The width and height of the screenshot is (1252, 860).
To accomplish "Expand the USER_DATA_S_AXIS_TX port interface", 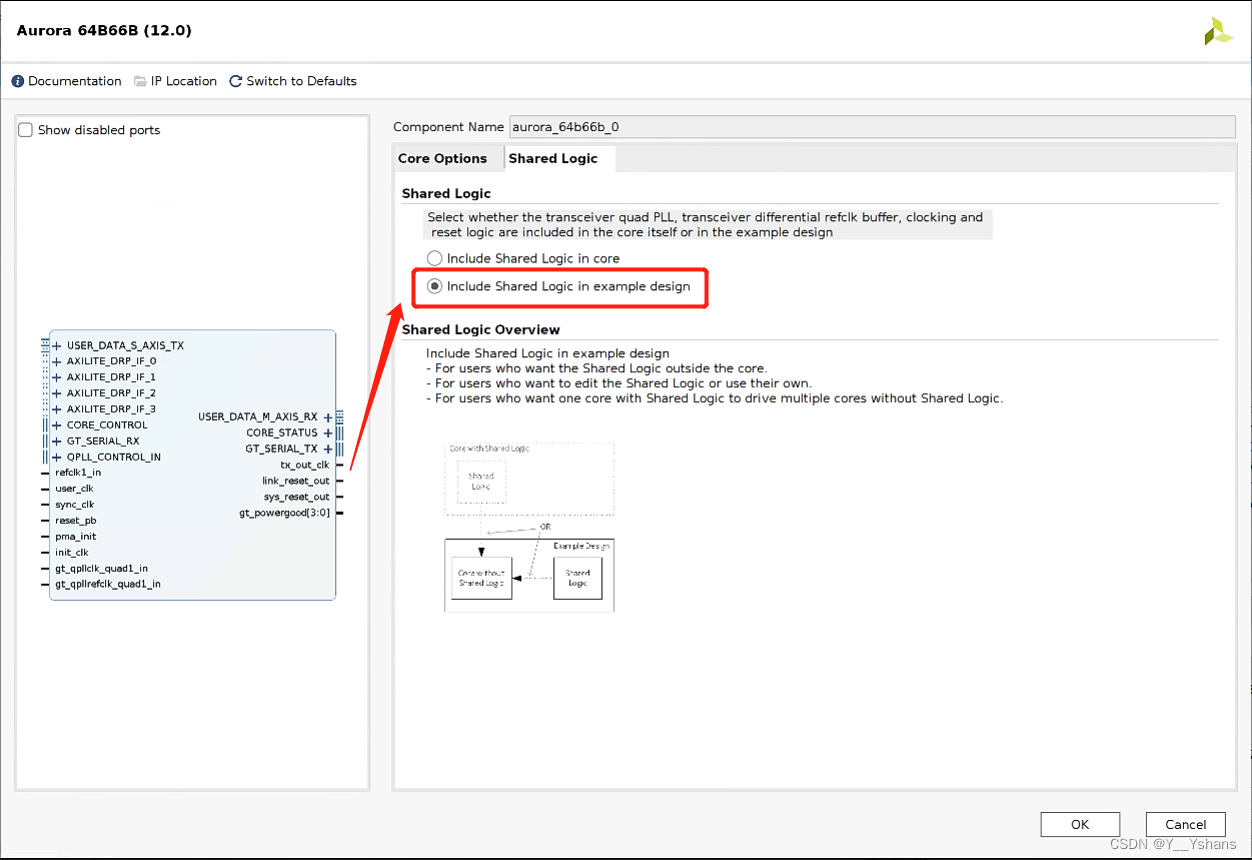I will point(57,345).
